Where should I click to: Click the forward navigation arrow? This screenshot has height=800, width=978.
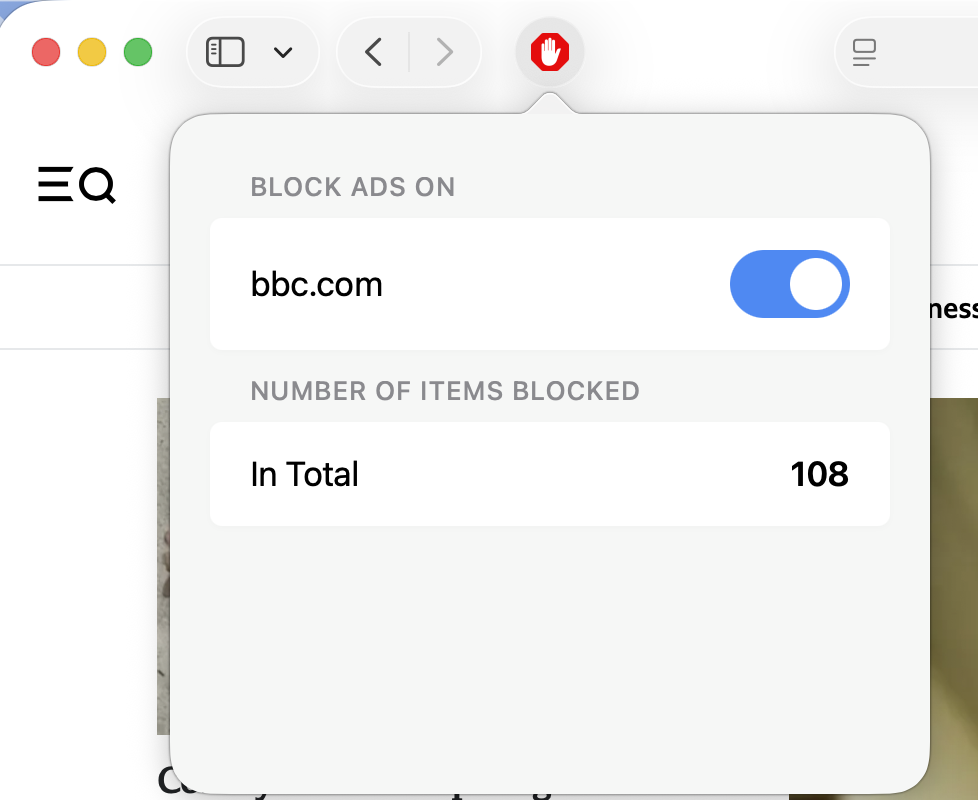coord(444,52)
